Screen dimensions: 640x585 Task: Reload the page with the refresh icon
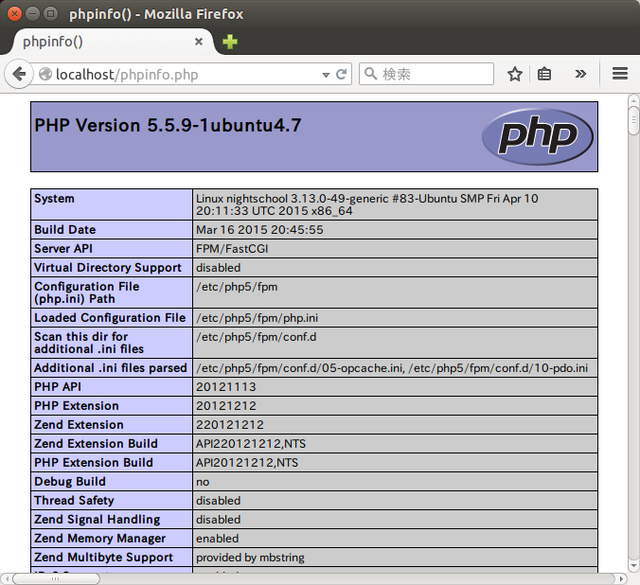click(341, 74)
